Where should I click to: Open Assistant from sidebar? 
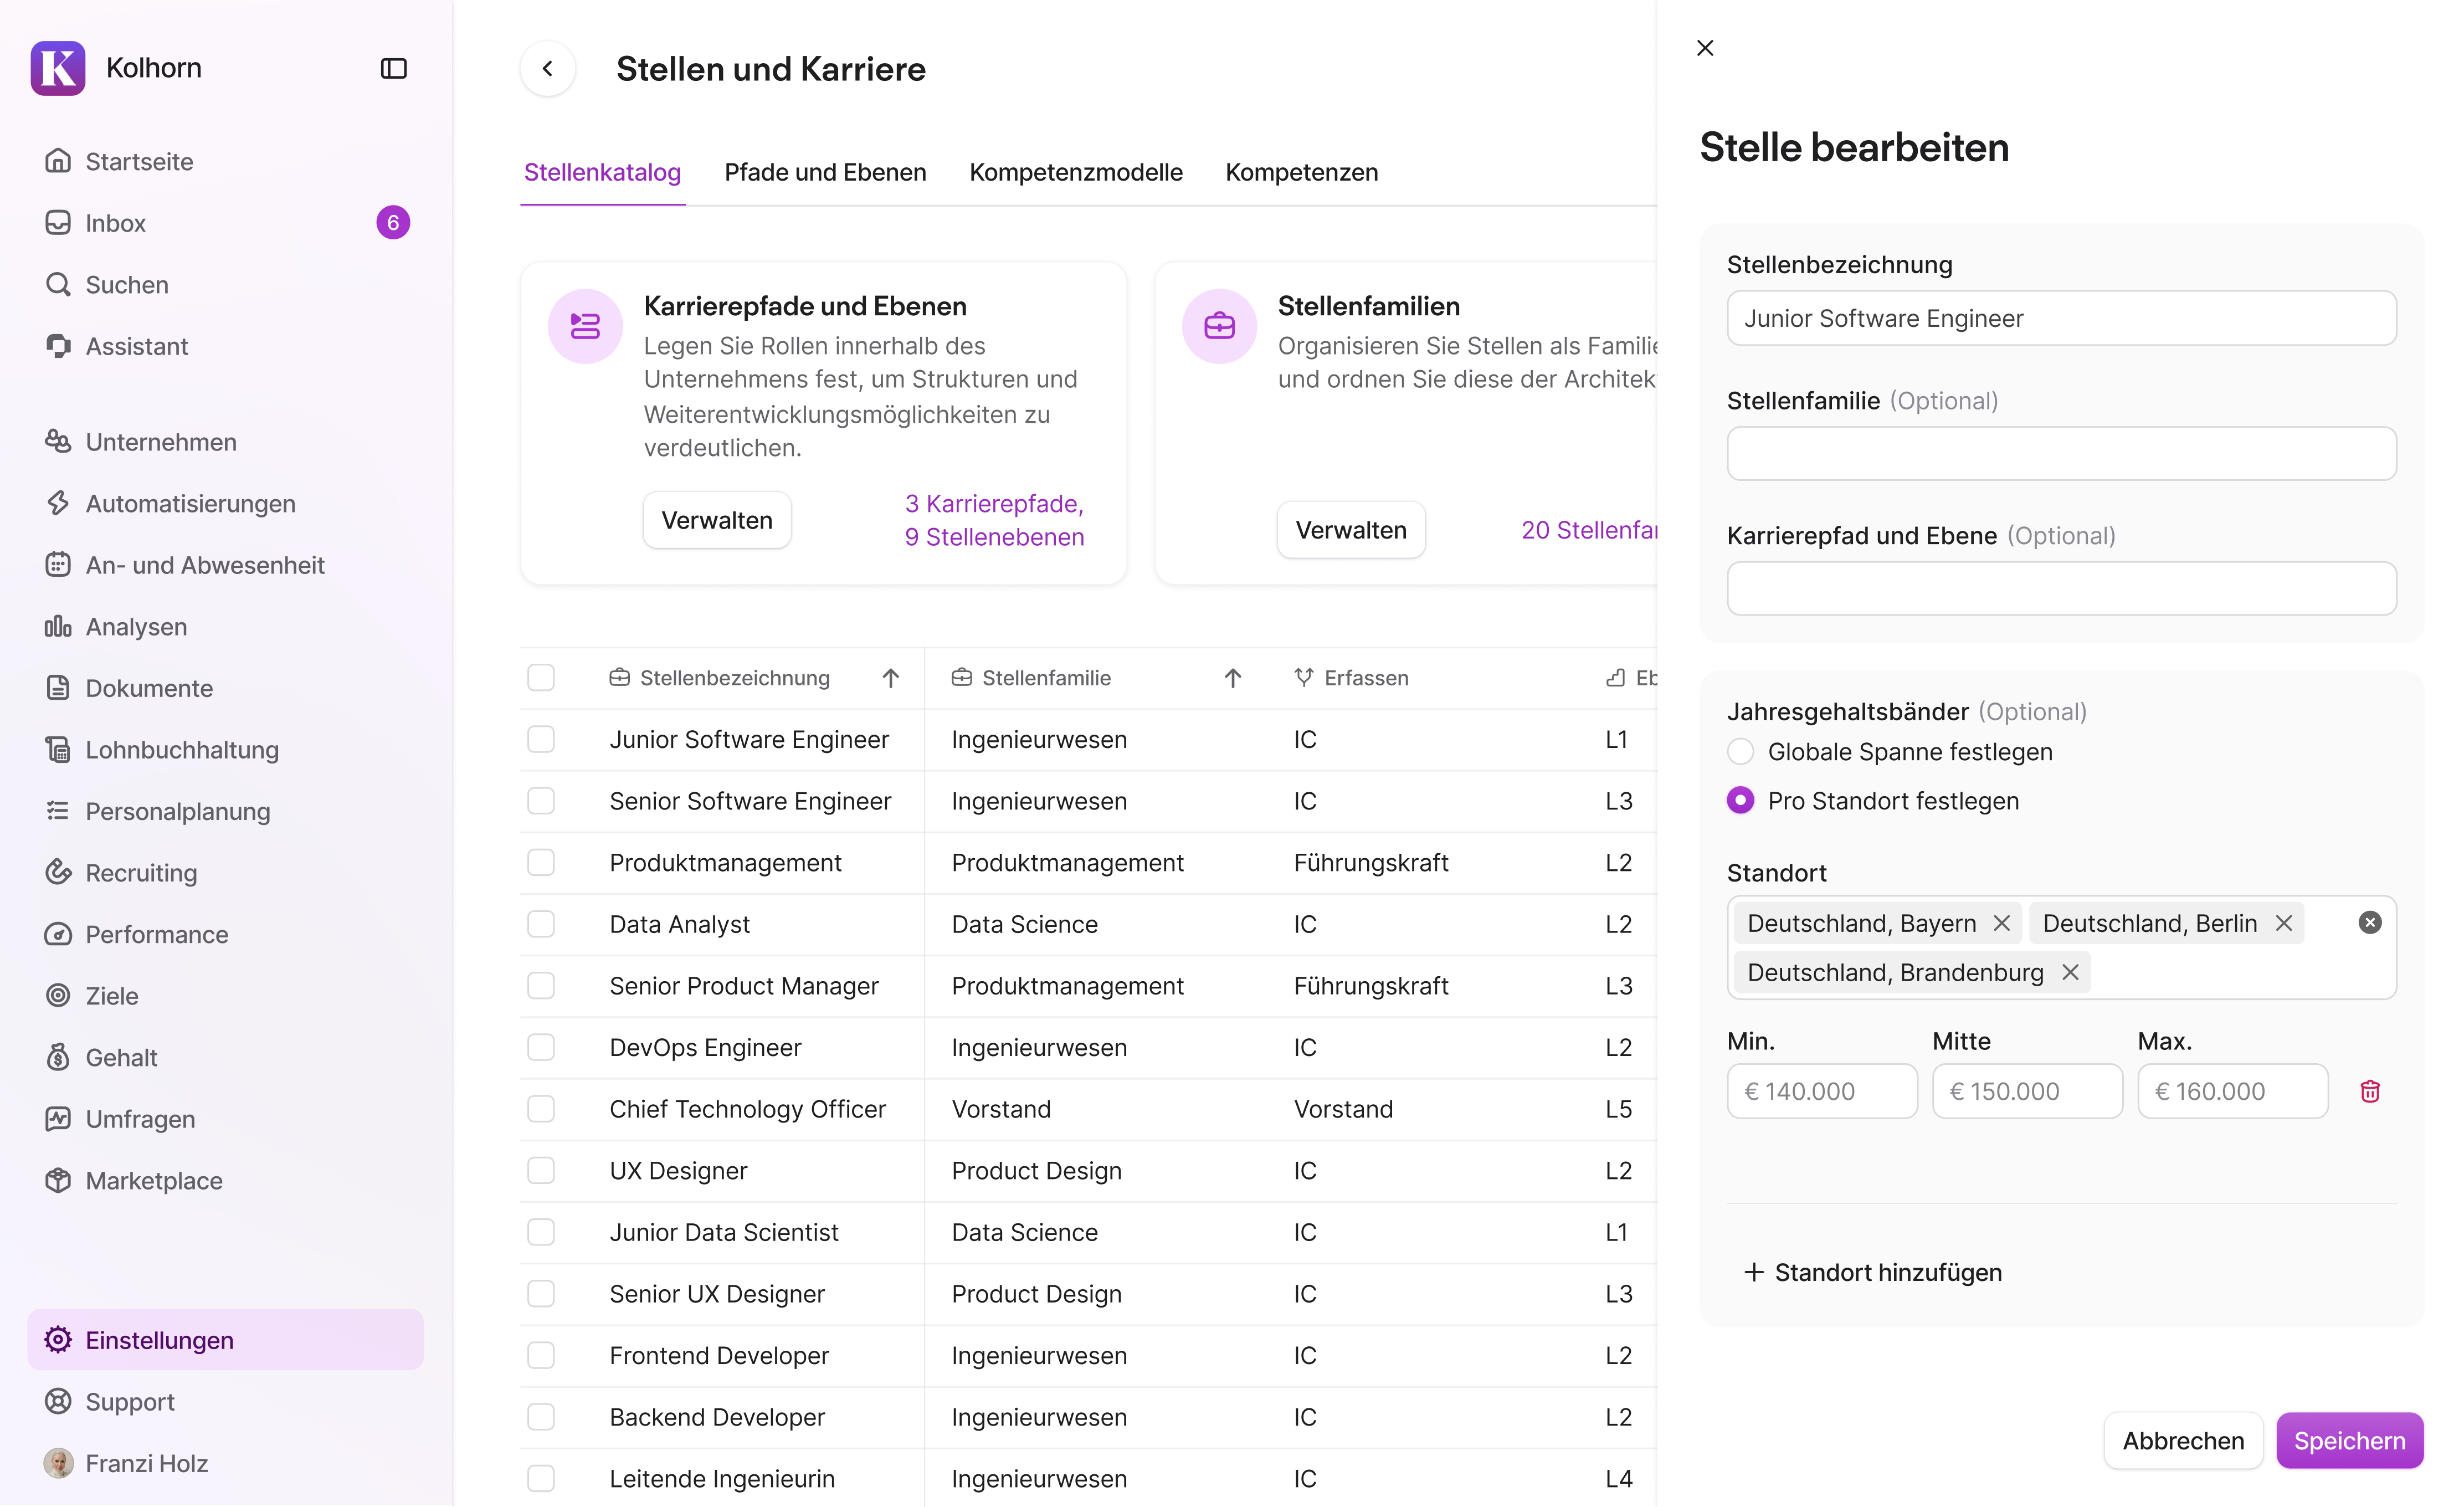136,346
